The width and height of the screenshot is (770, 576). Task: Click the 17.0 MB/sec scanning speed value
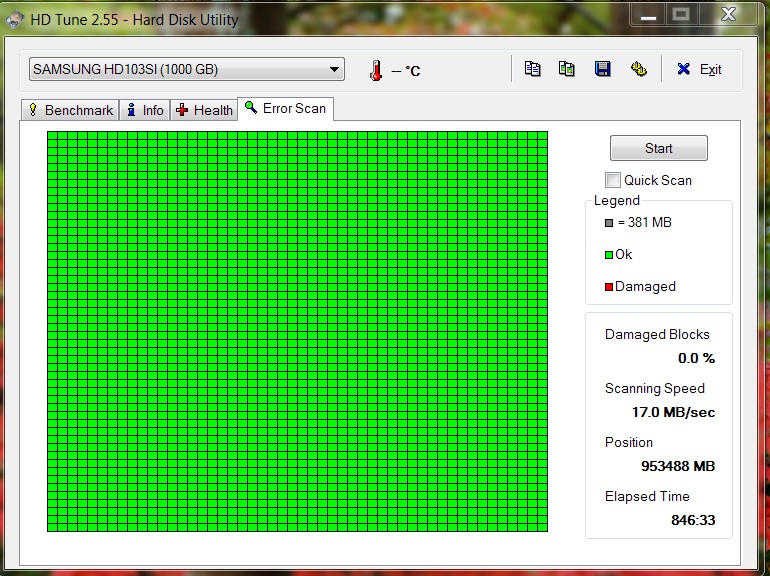point(673,412)
